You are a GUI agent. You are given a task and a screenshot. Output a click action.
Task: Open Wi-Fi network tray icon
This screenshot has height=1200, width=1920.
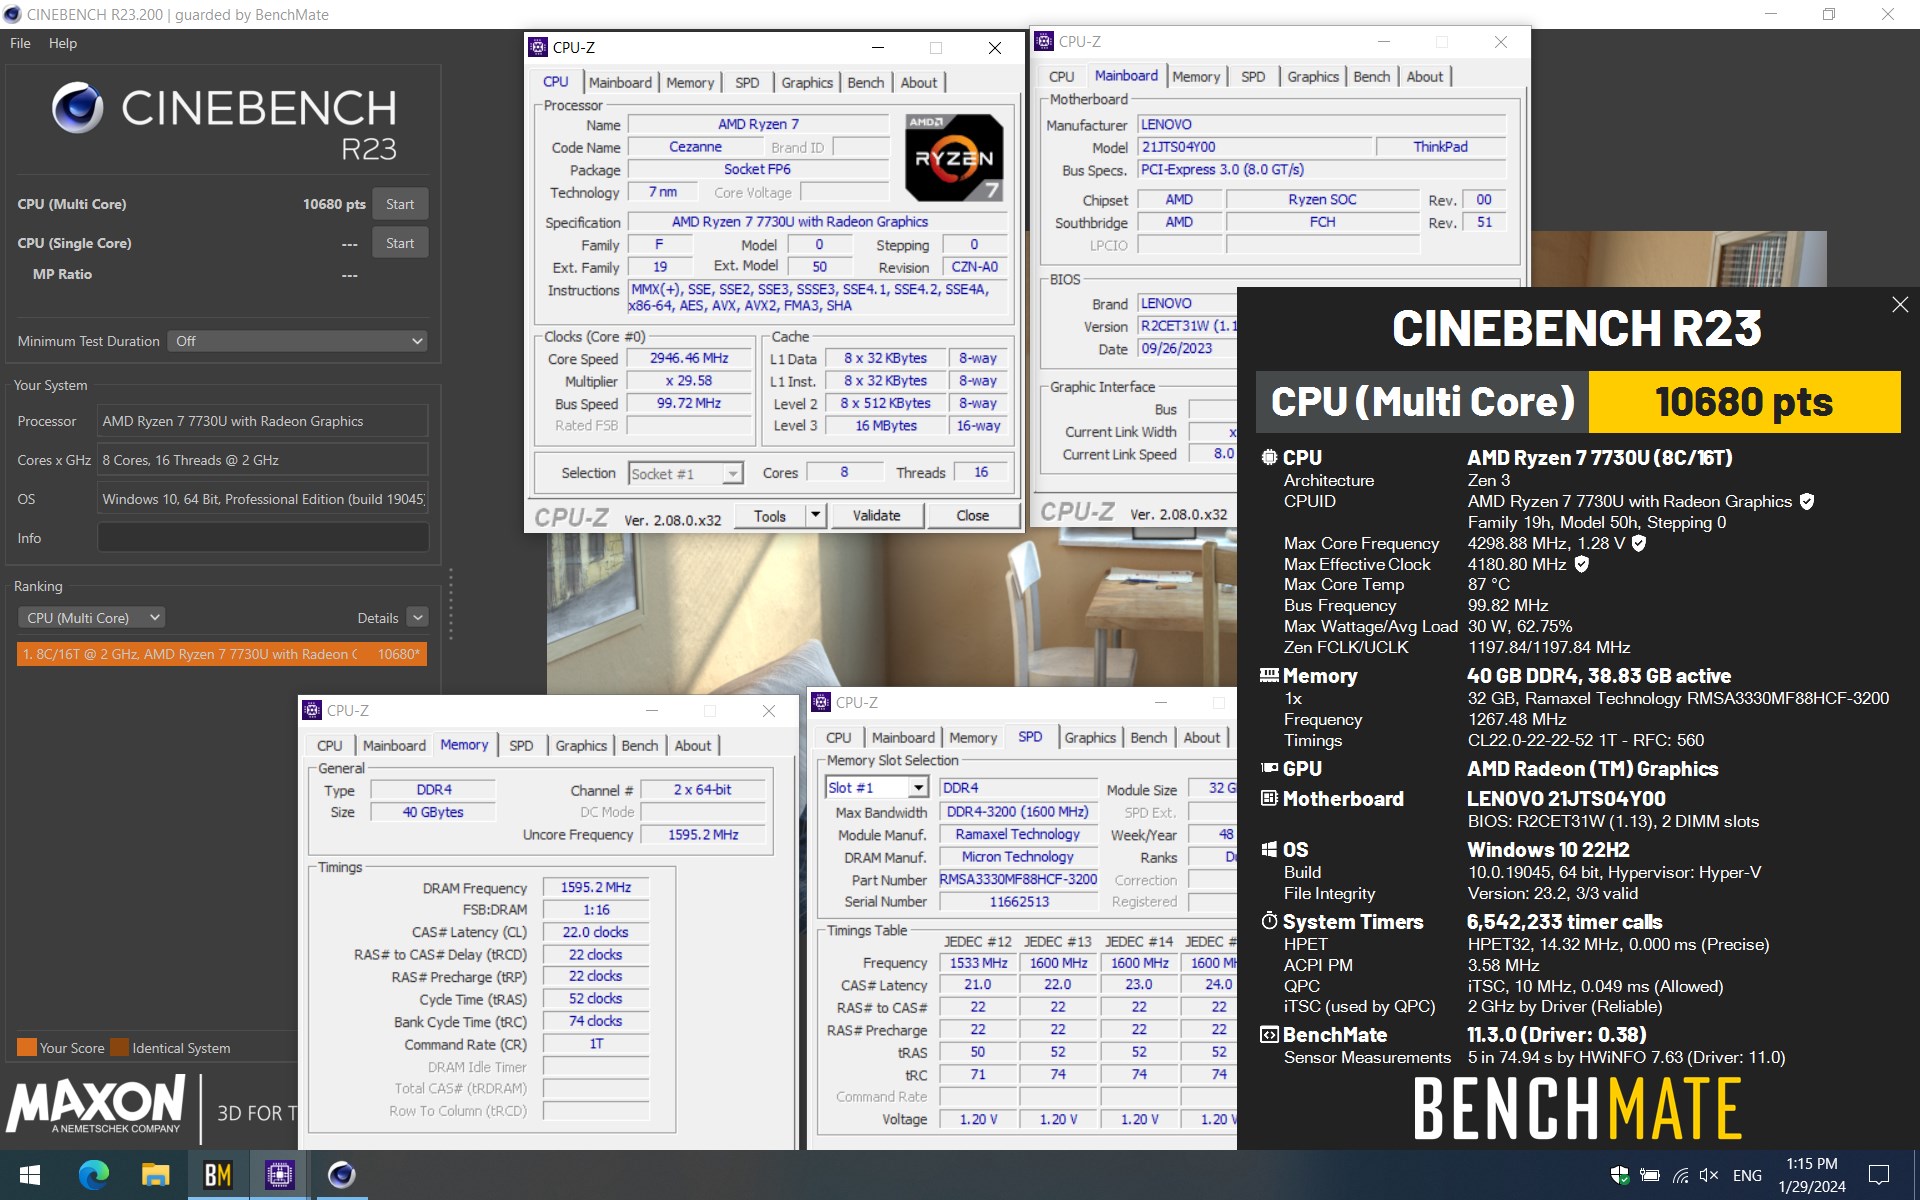pyautogui.click(x=1680, y=1175)
